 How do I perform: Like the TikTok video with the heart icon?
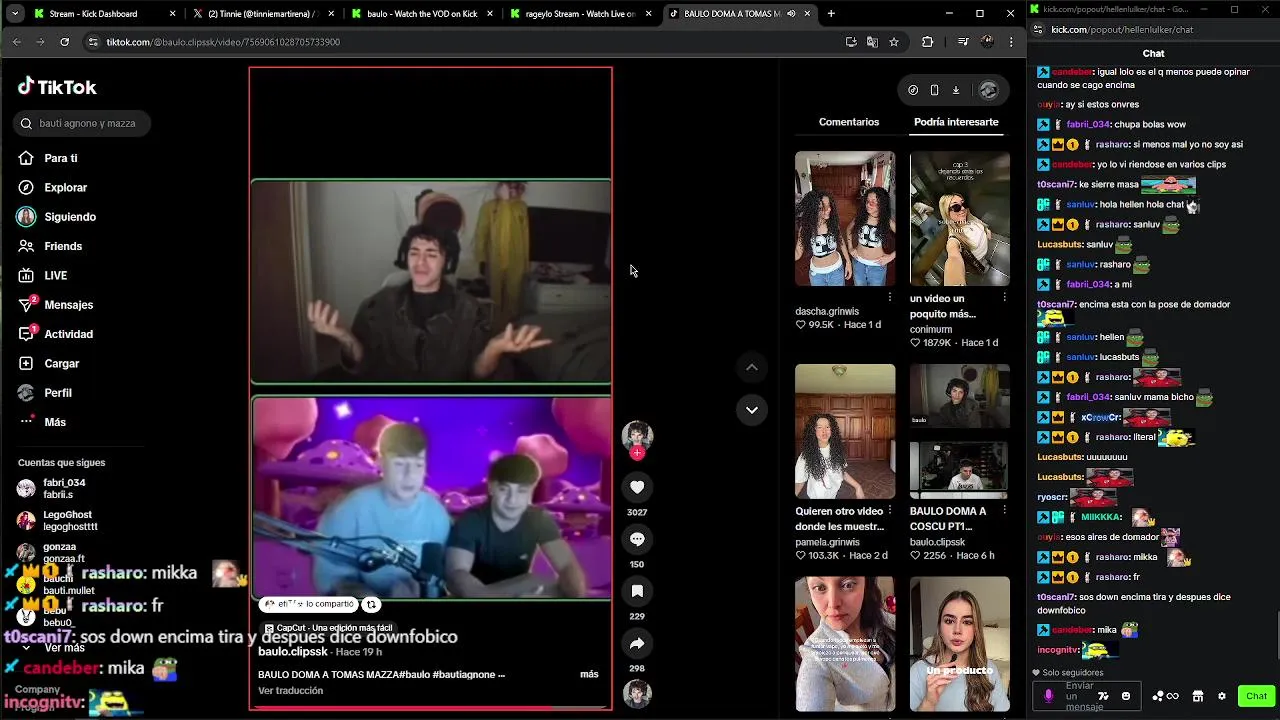click(637, 487)
